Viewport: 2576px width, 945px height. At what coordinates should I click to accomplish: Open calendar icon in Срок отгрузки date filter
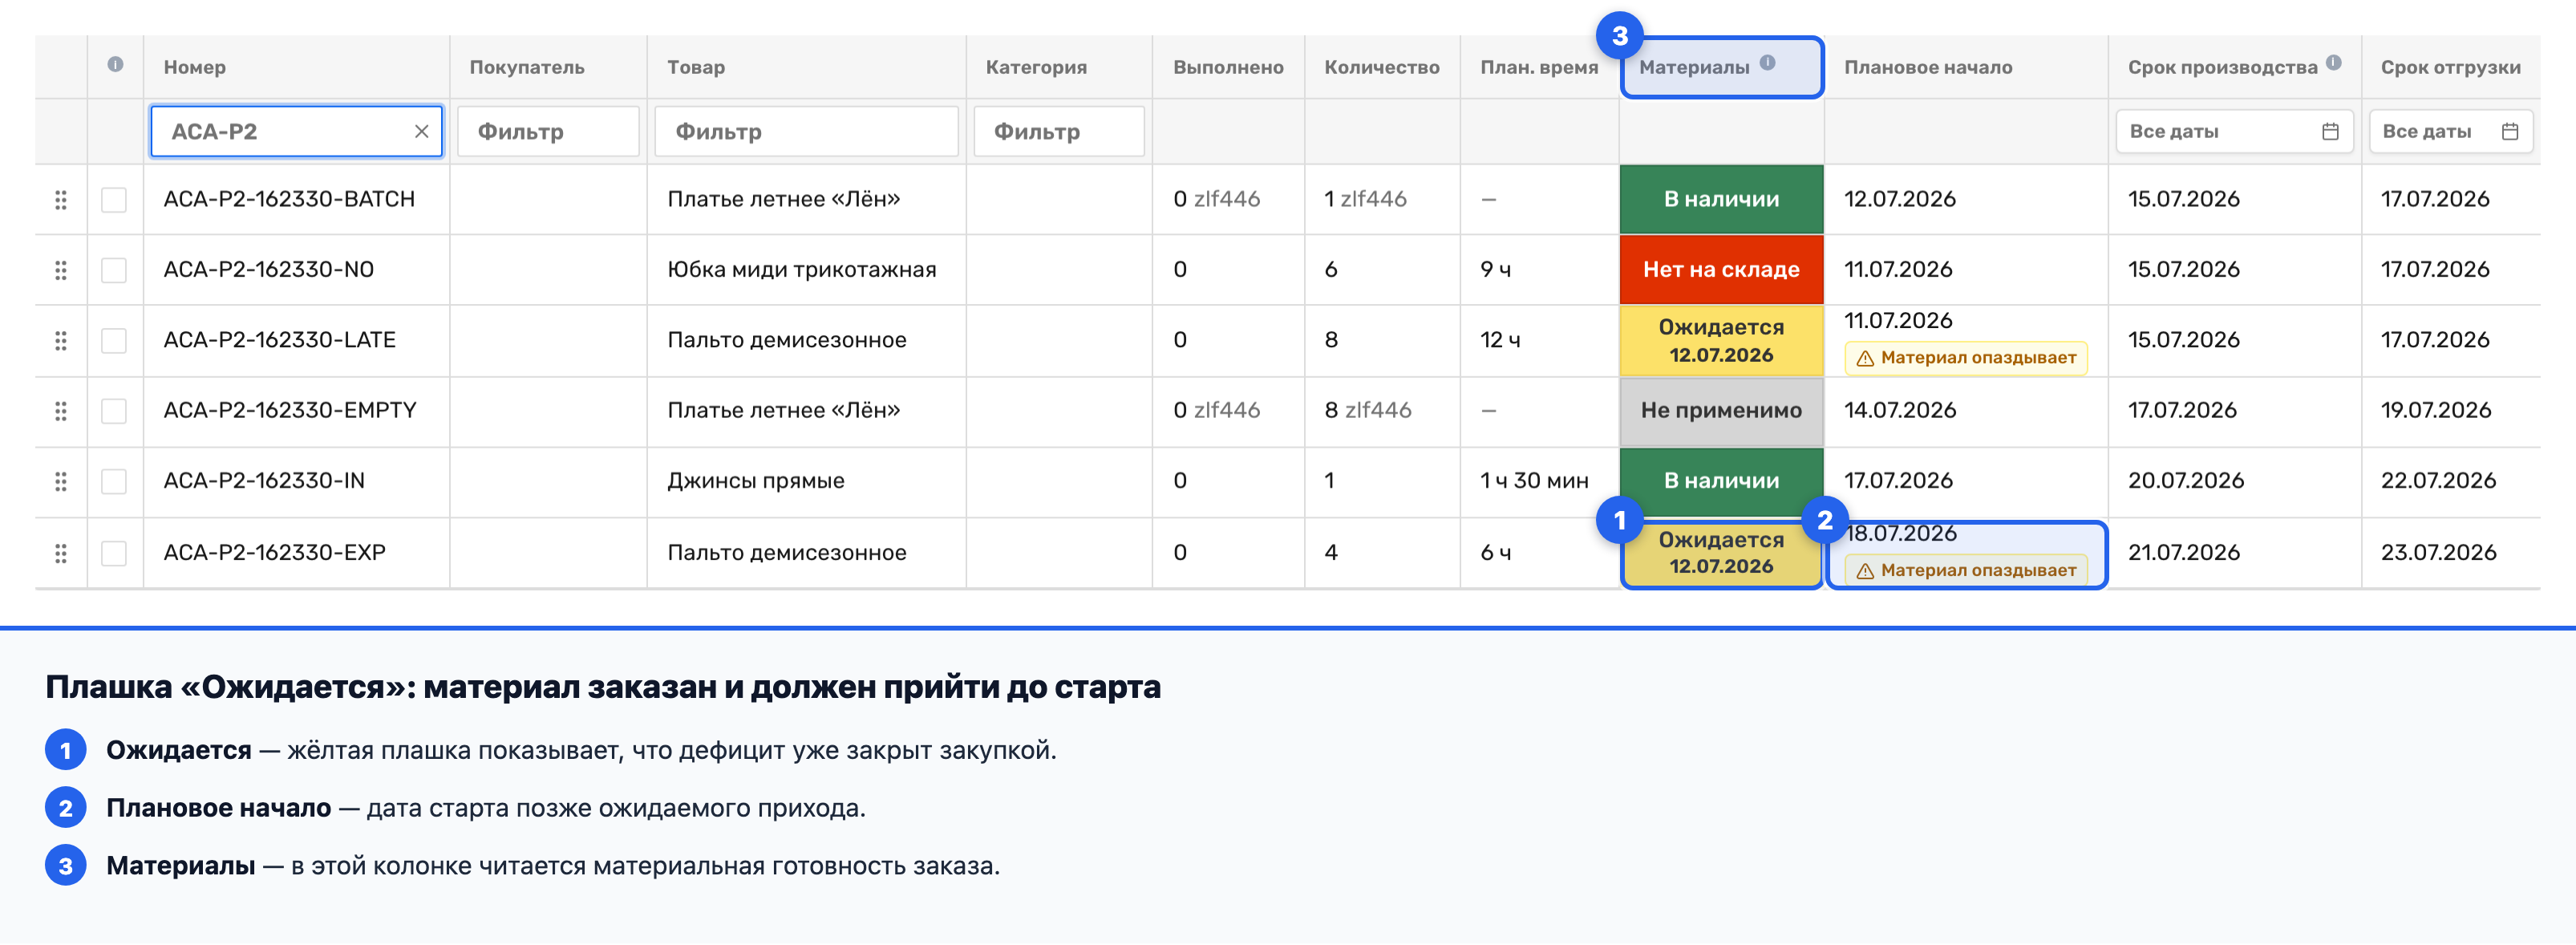pos(2509,131)
